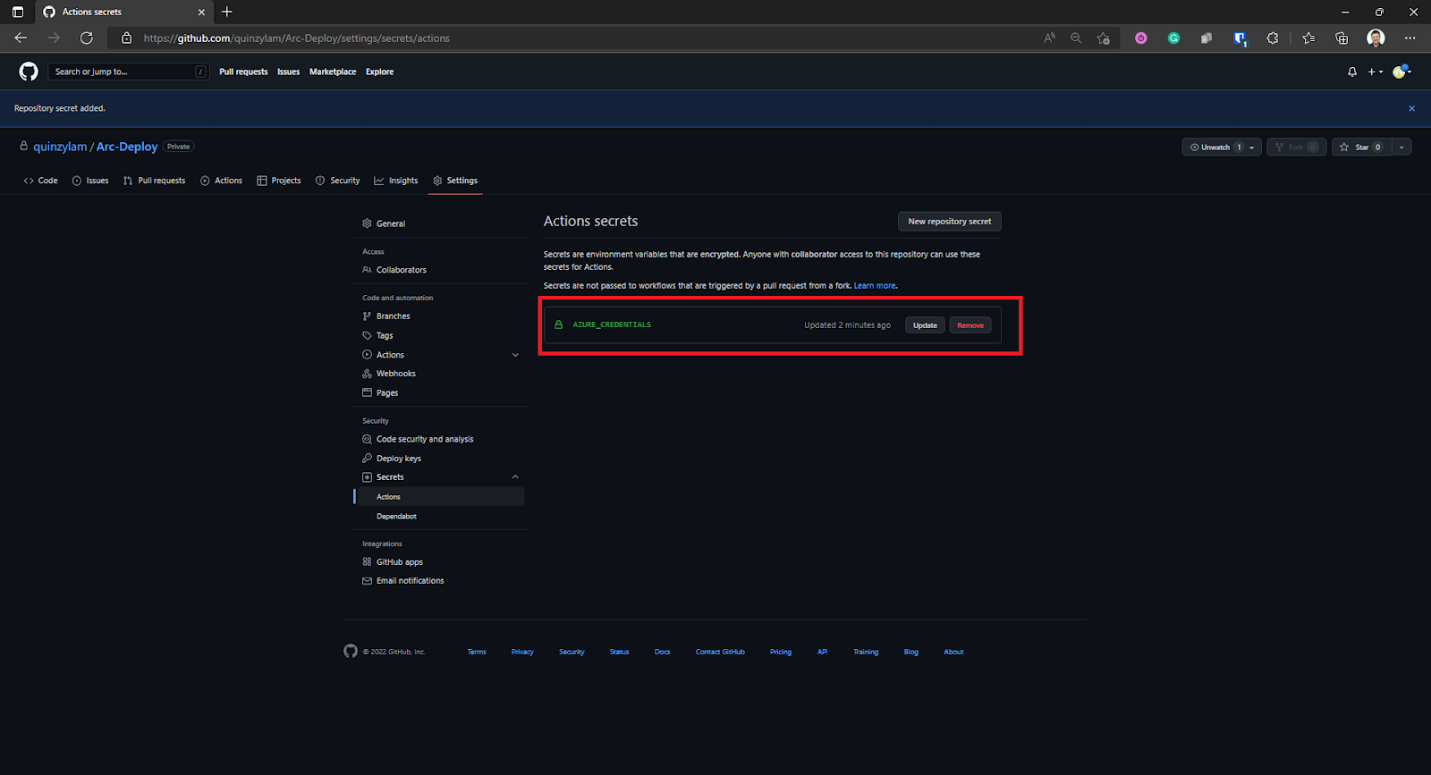Open Marketplace in the top navigation

pos(332,72)
